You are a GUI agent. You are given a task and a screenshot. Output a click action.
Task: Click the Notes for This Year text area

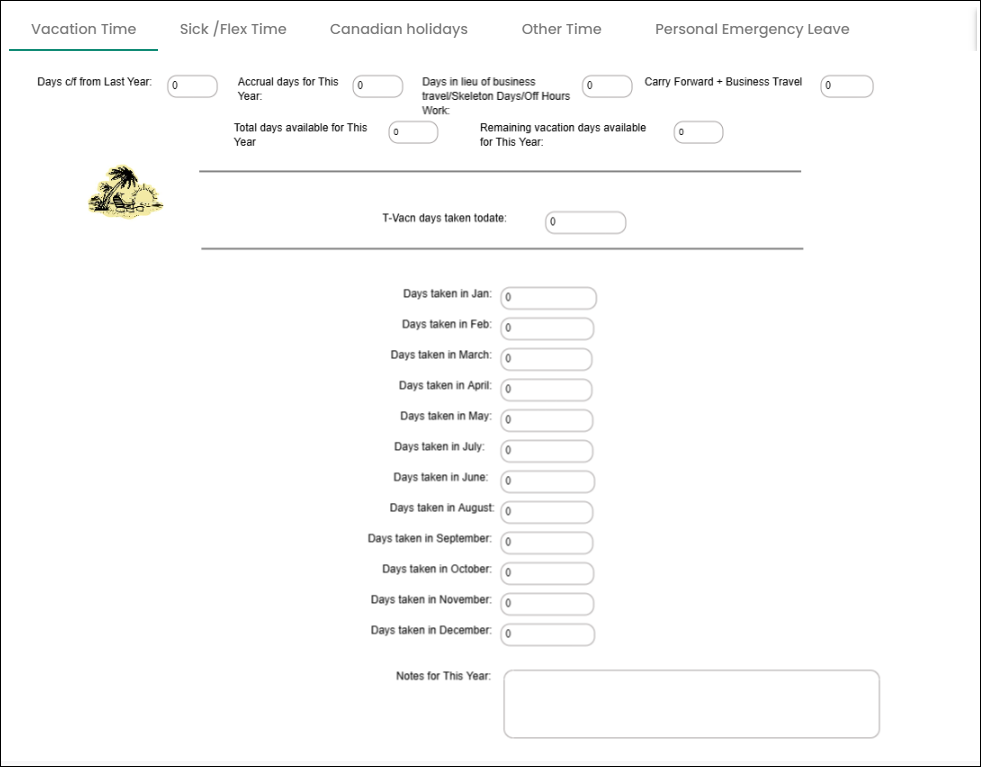click(x=691, y=704)
